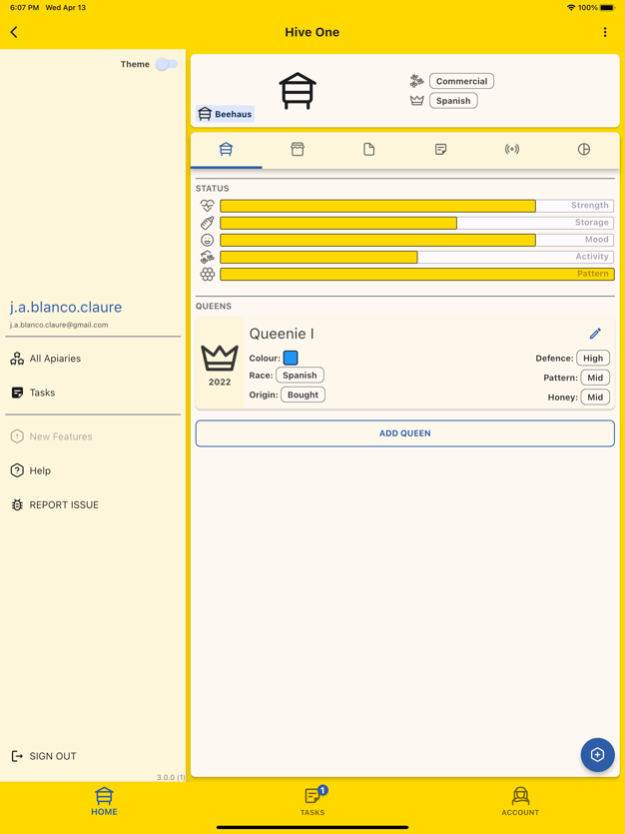Click the Mood status bar
The height and width of the screenshot is (834, 625).
[417, 239]
